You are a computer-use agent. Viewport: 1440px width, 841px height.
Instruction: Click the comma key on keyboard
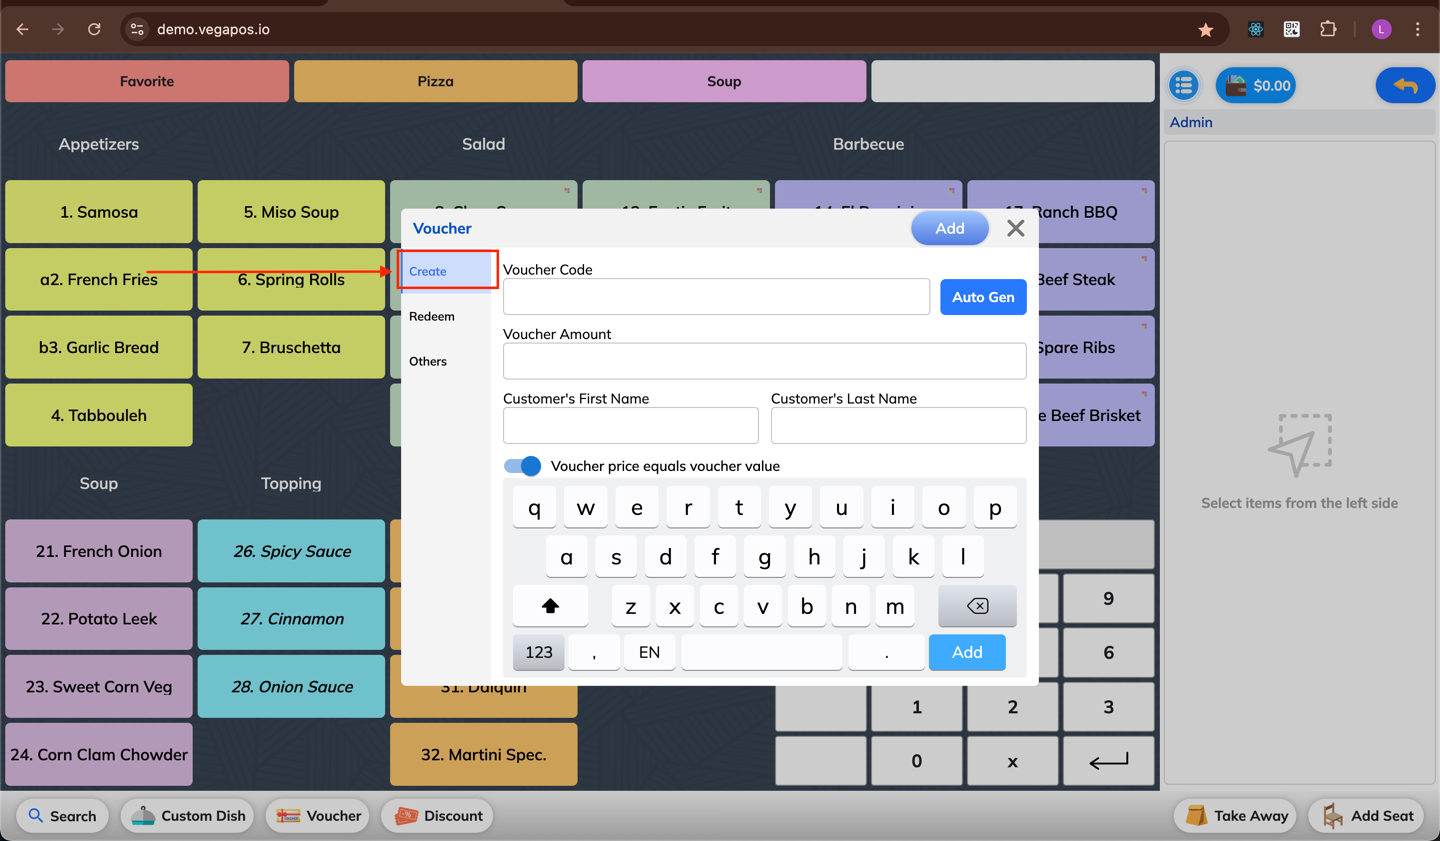pyautogui.click(x=594, y=652)
